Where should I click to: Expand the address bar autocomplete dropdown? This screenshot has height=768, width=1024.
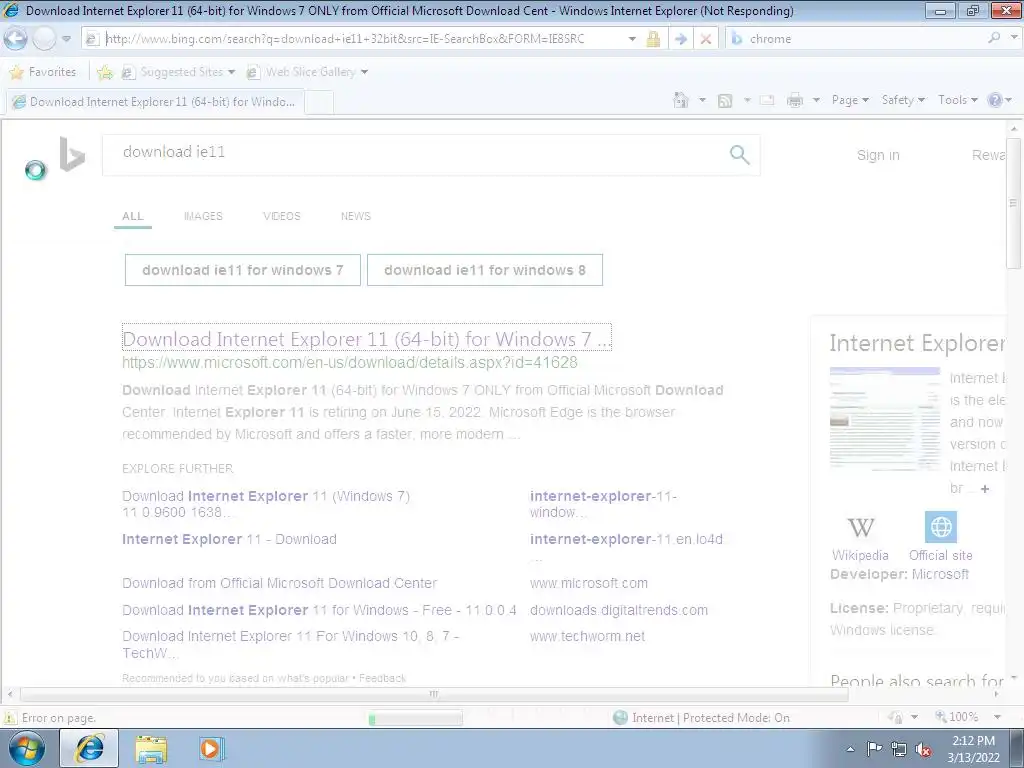[x=632, y=39]
